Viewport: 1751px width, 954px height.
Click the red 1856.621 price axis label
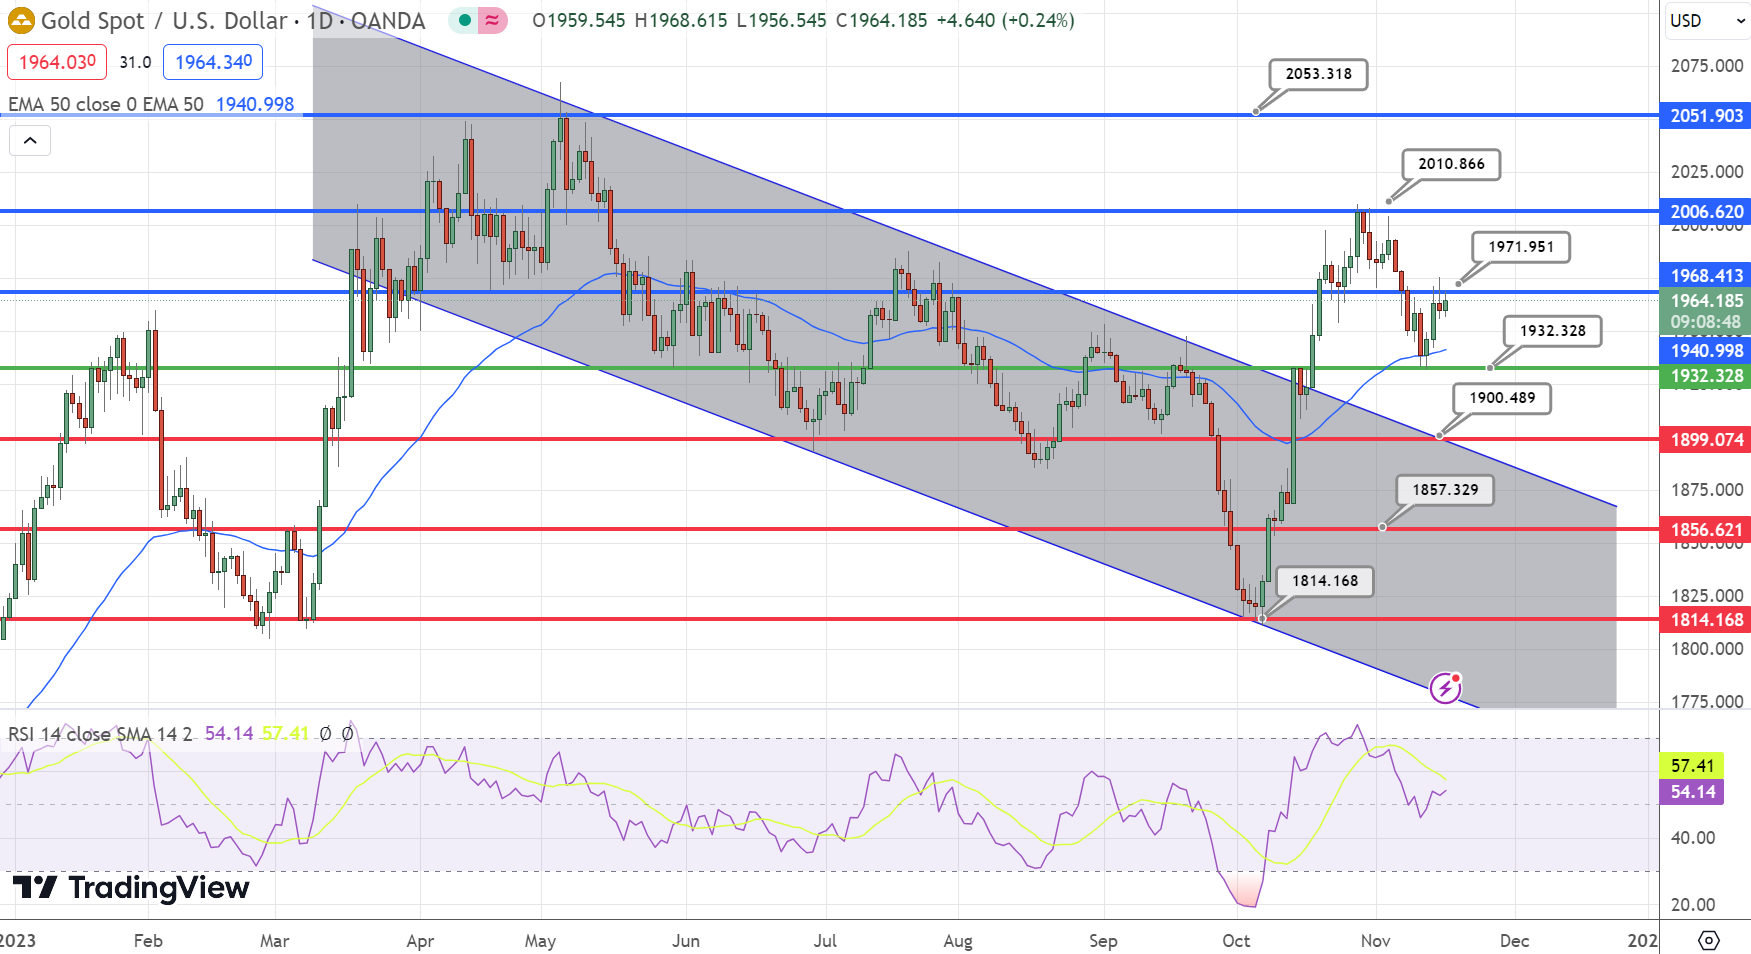1705,530
